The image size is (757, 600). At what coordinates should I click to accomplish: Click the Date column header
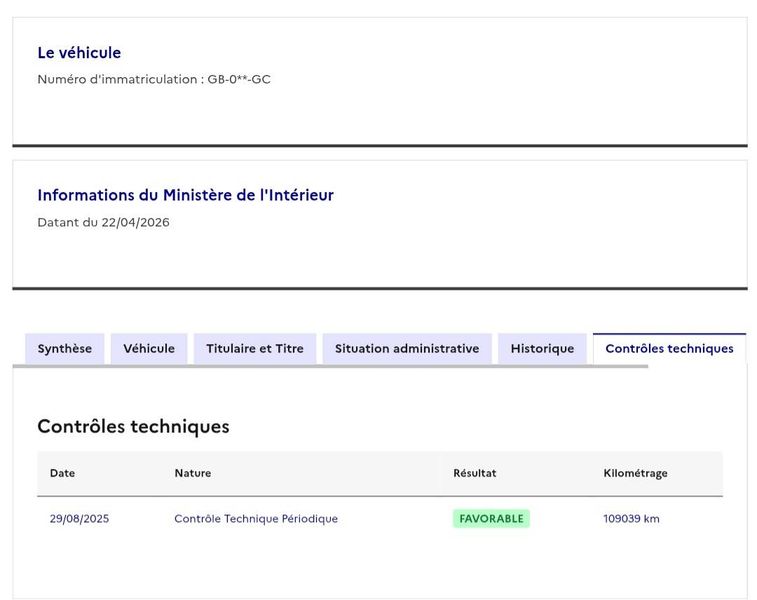coord(62,473)
